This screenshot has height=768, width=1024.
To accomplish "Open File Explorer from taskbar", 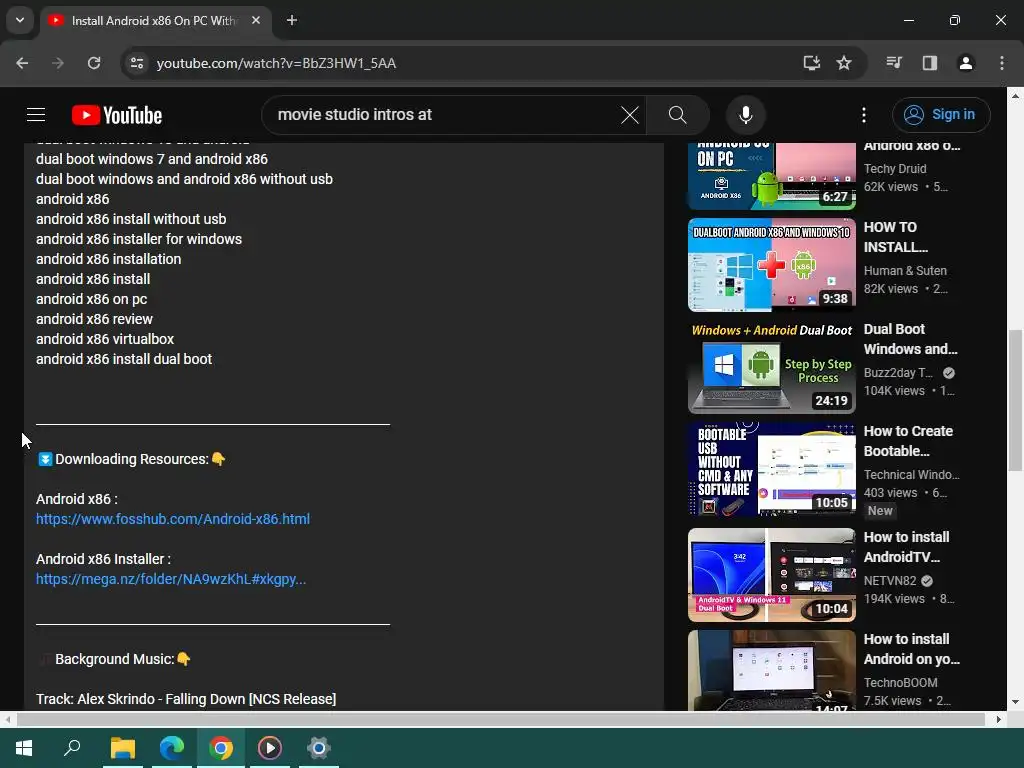I will (123, 748).
